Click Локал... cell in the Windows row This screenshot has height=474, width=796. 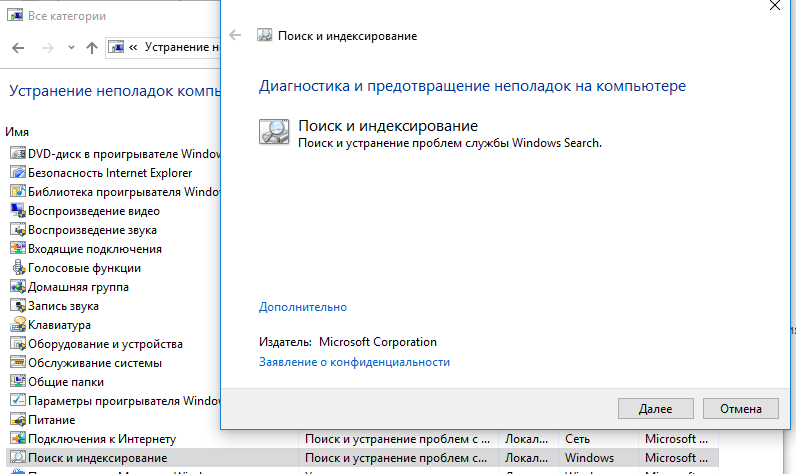[x=527, y=458]
